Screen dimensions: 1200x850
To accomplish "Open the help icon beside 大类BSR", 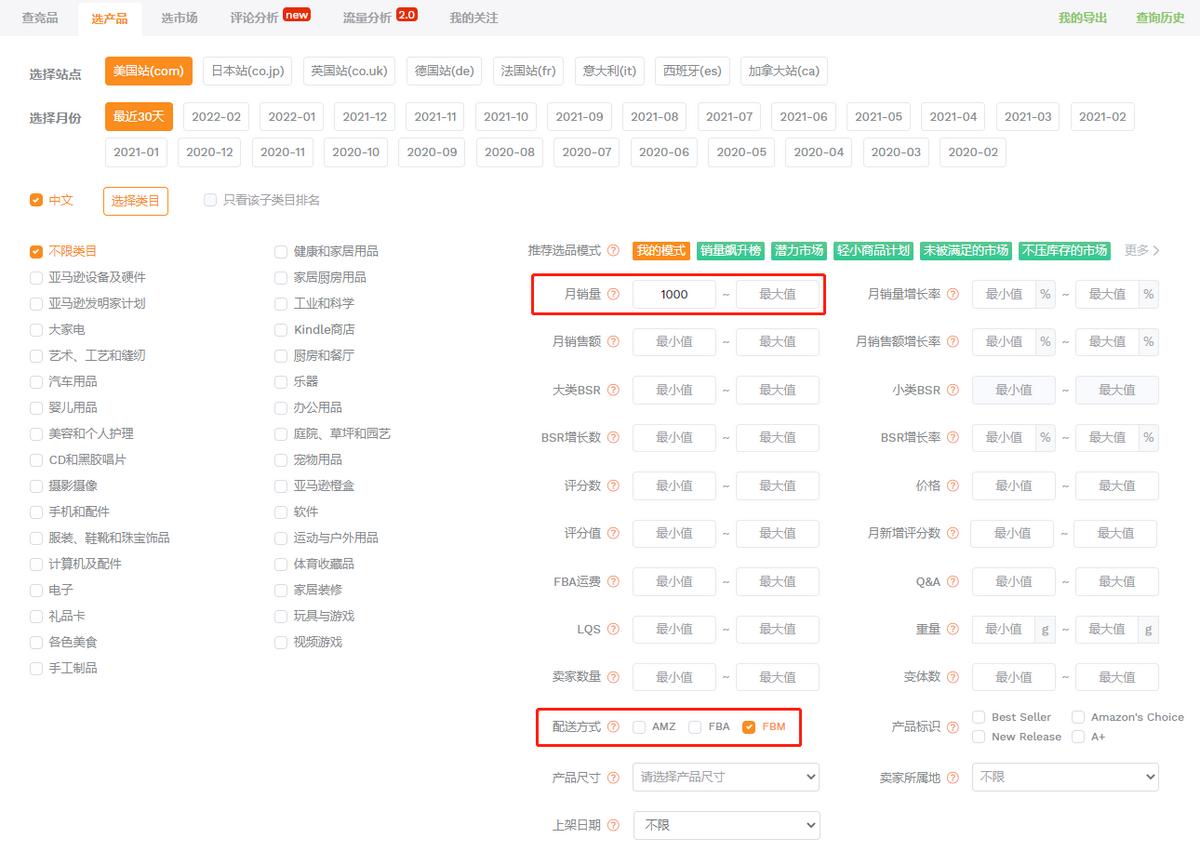I will 613,389.
